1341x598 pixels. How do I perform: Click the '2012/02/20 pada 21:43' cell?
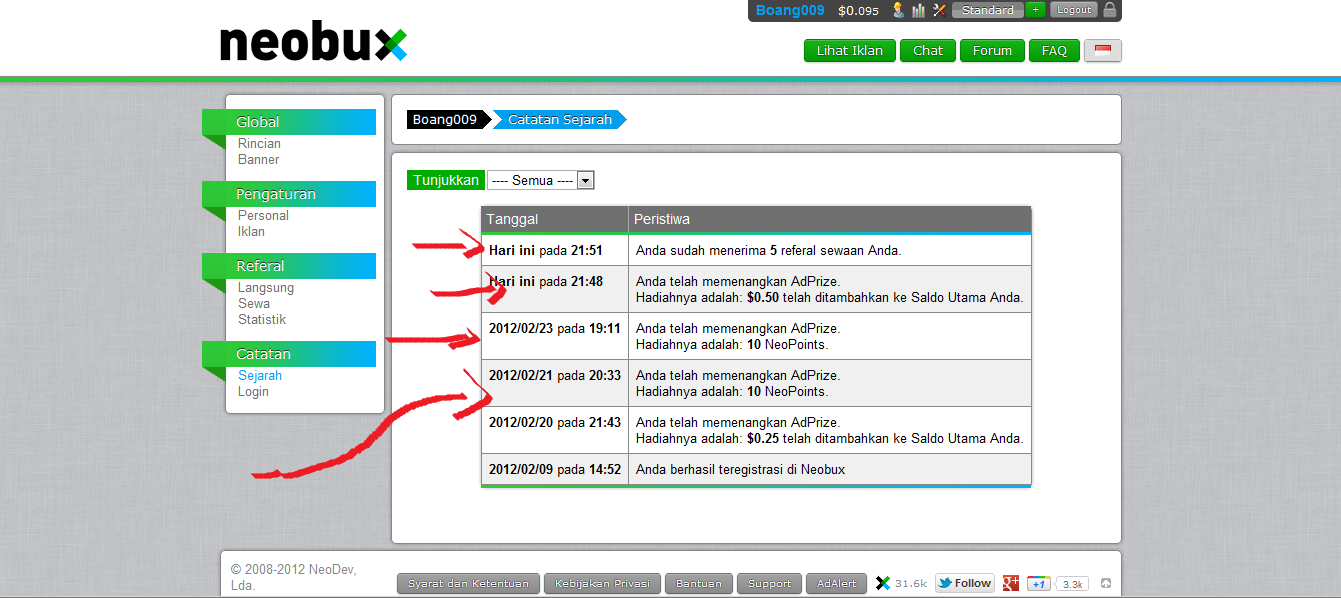click(x=555, y=430)
